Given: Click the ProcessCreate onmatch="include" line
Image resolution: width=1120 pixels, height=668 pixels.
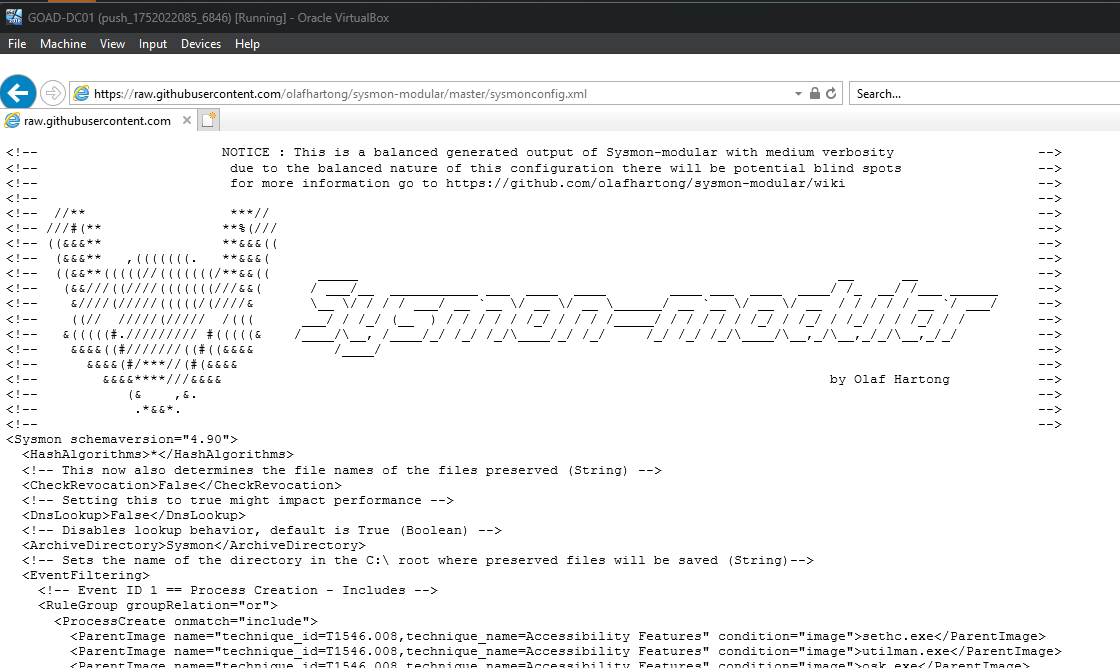Looking at the screenshot, I should (186, 621).
